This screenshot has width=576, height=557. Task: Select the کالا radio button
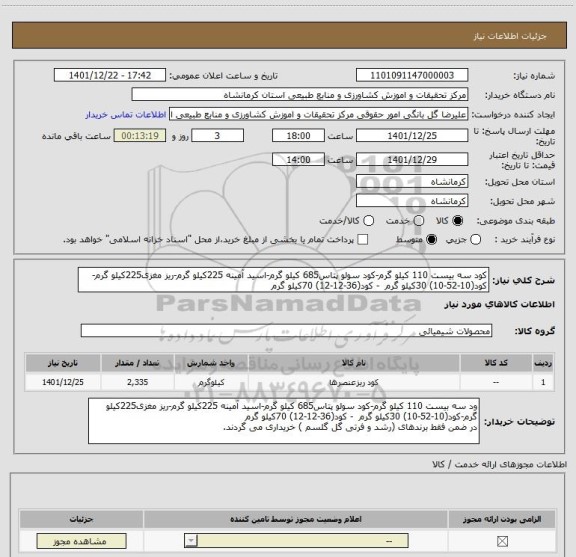[458, 220]
